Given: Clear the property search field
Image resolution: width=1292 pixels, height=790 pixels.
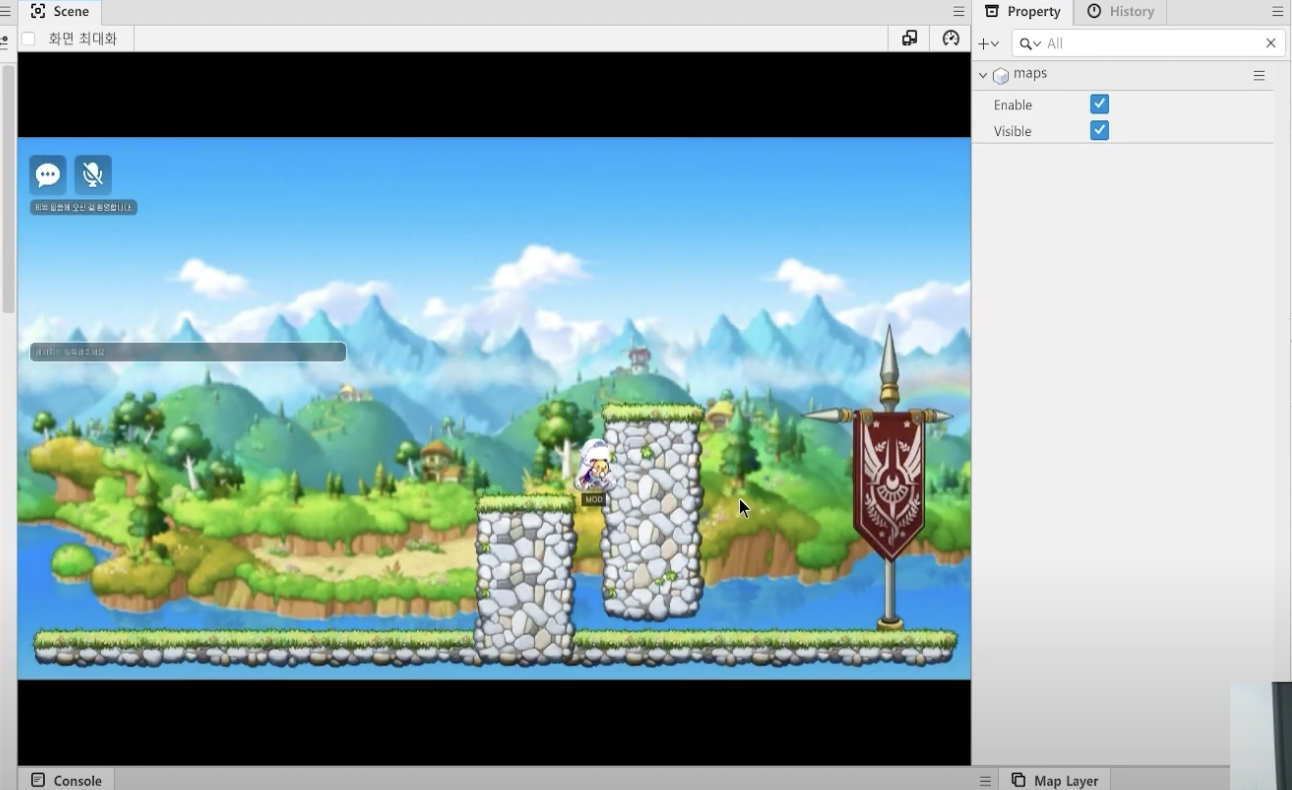Looking at the screenshot, I should [1271, 43].
